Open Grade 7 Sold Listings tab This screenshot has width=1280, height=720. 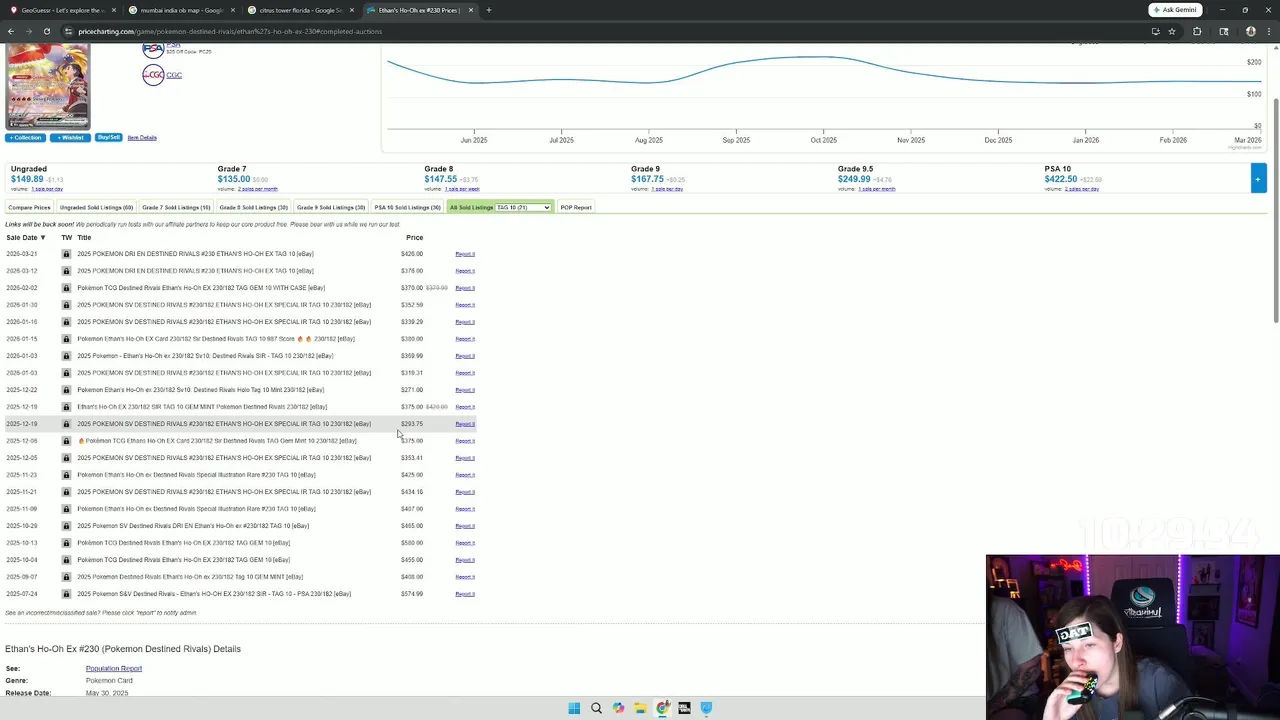(176, 207)
